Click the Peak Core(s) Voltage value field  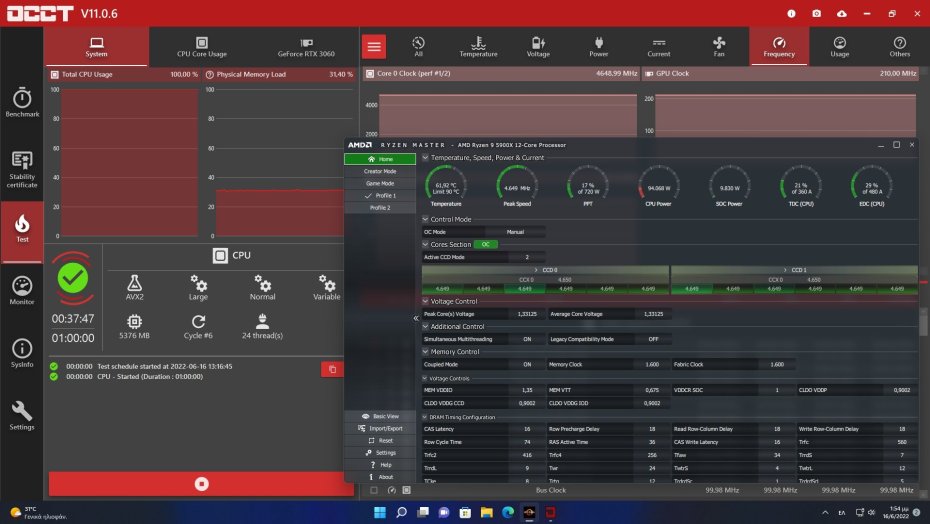pyautogui.click(x=527, y=315)
